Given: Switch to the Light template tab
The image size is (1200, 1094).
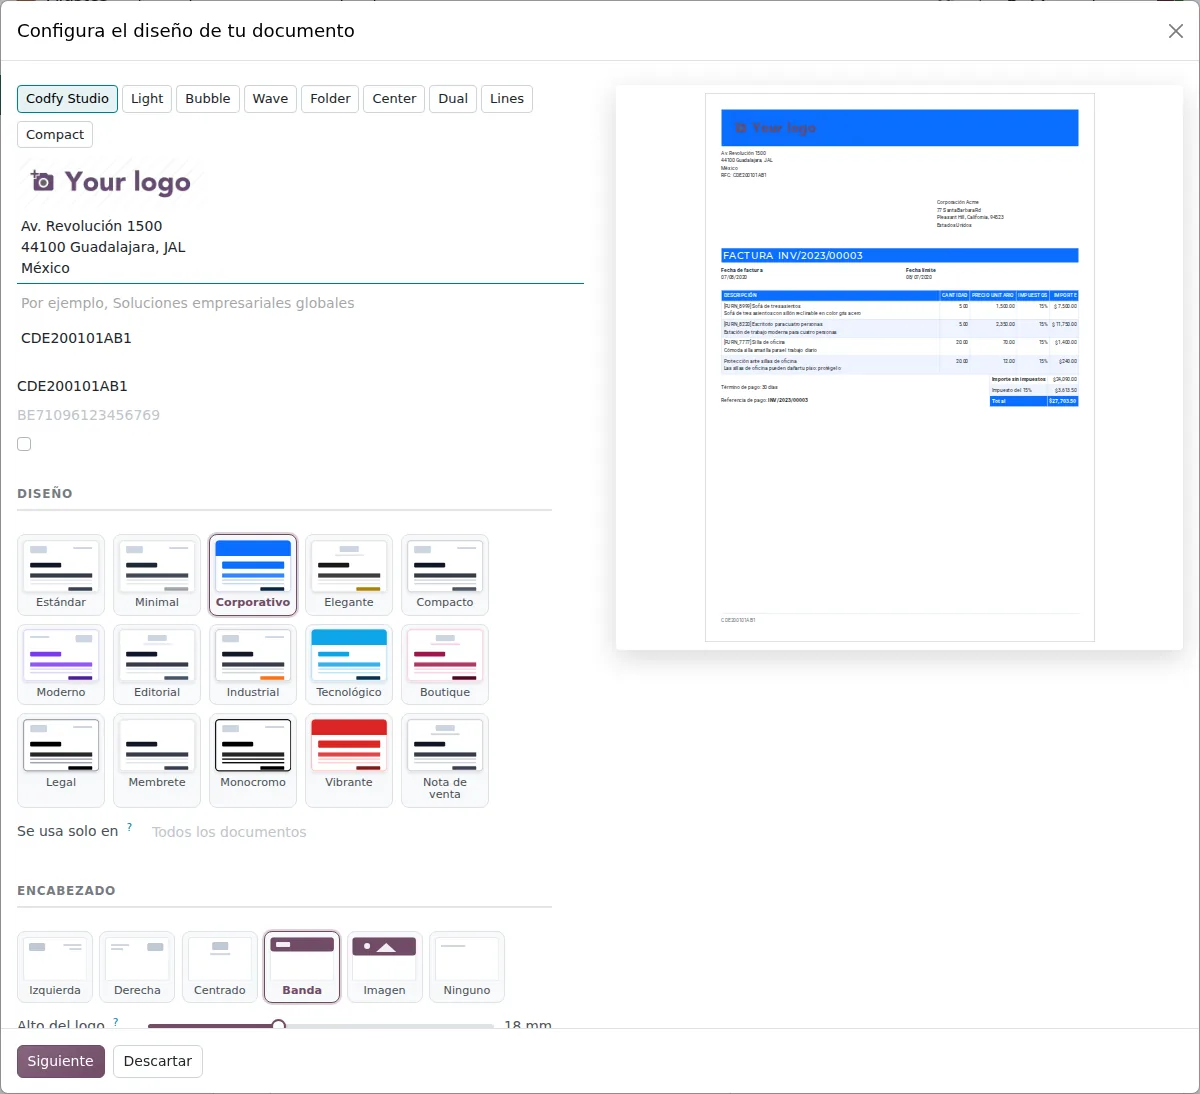Looking at the screenshot, I should point(147,99).
